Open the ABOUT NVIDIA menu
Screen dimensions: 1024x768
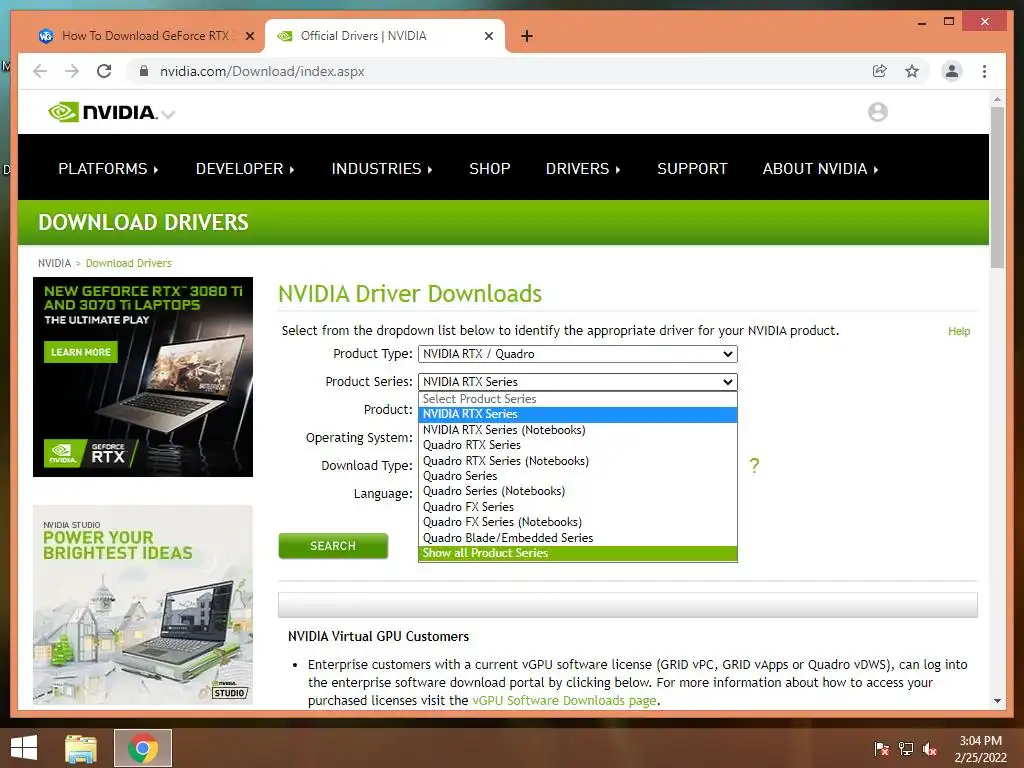coord(820,168)
